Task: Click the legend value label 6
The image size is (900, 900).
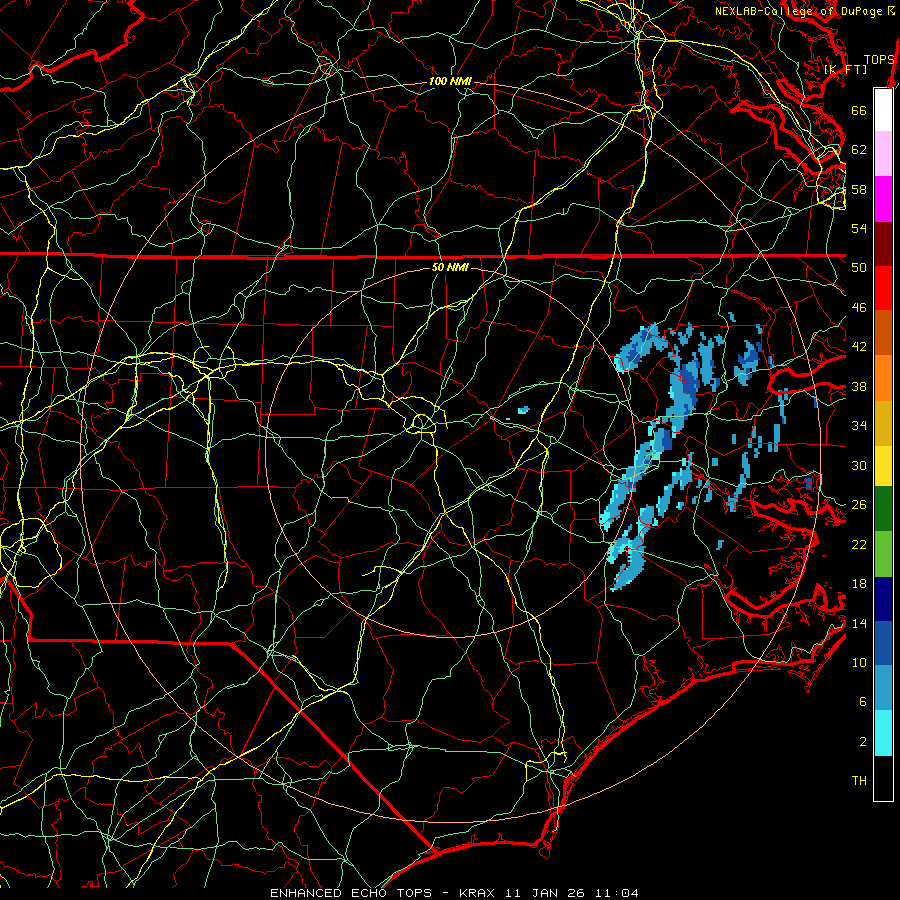Action: (862, 702)
